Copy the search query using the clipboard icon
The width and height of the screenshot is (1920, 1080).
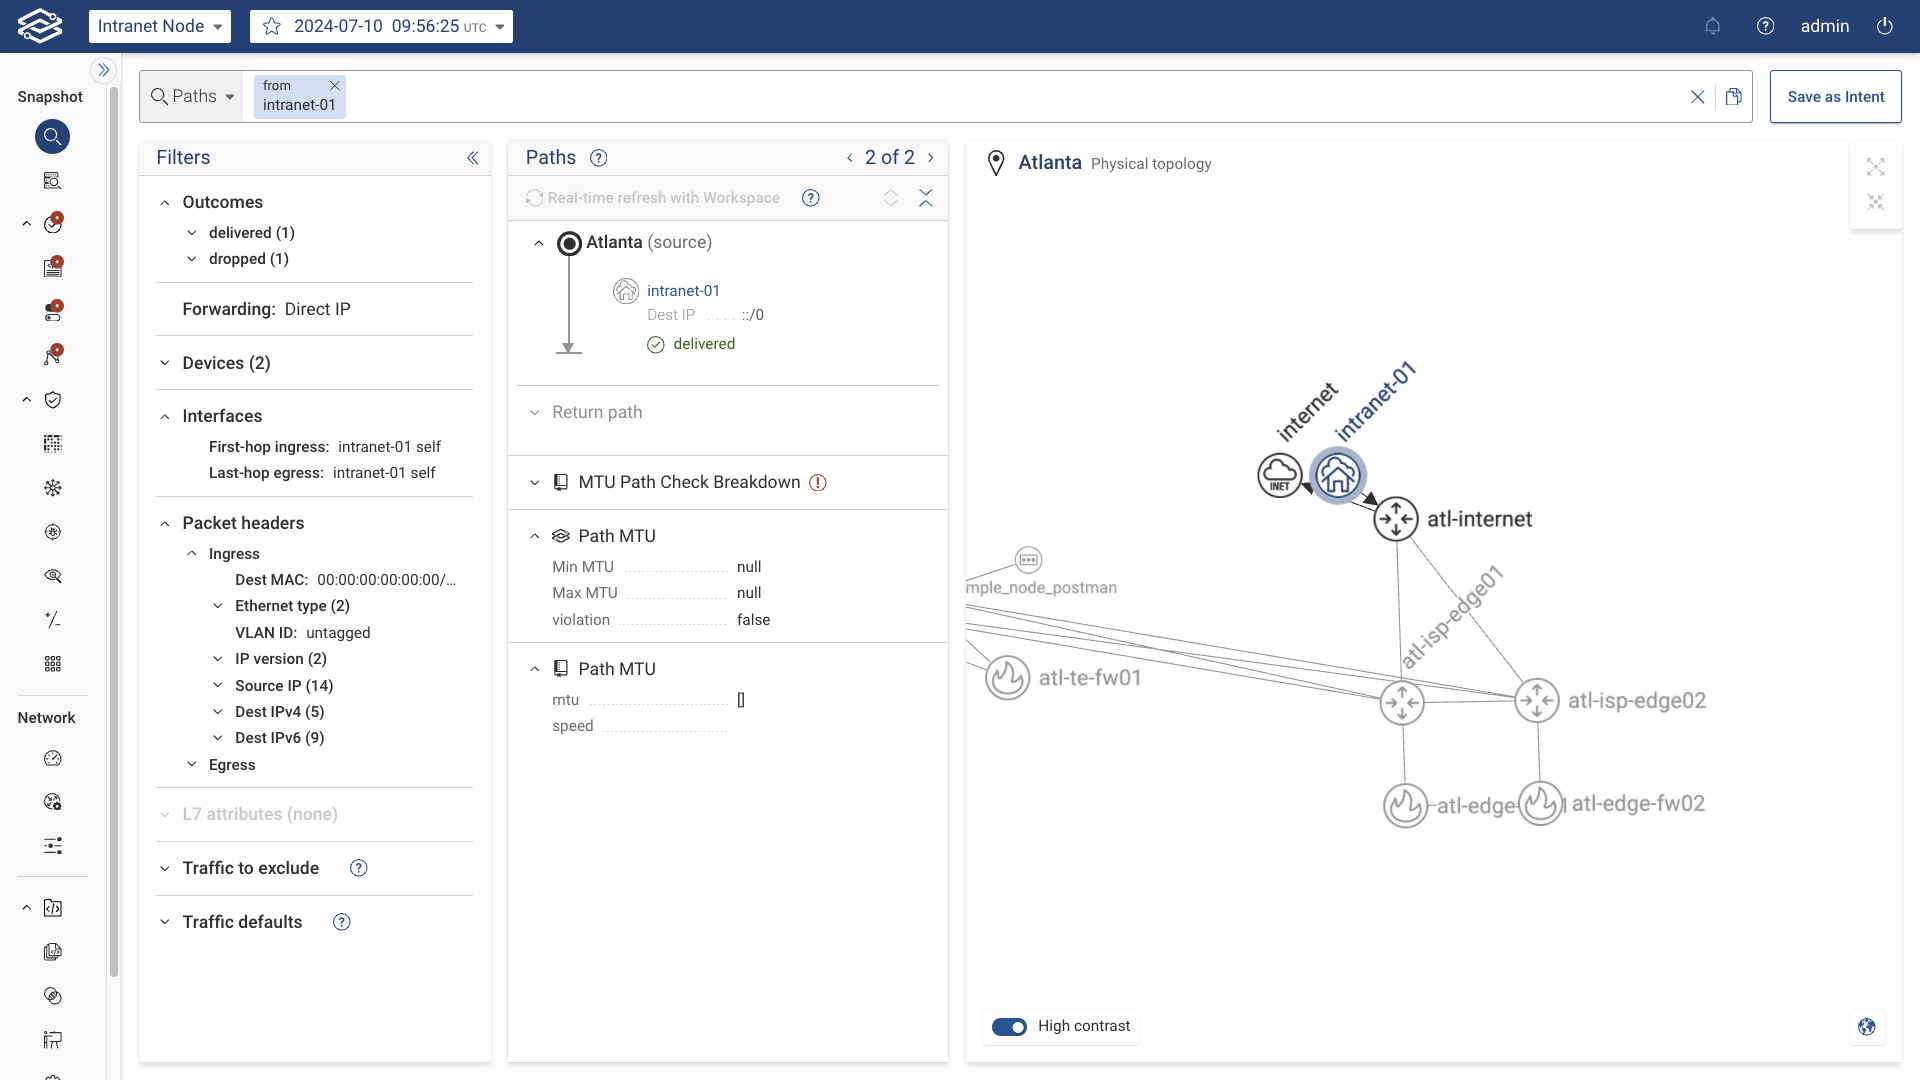click(1735, 96)
